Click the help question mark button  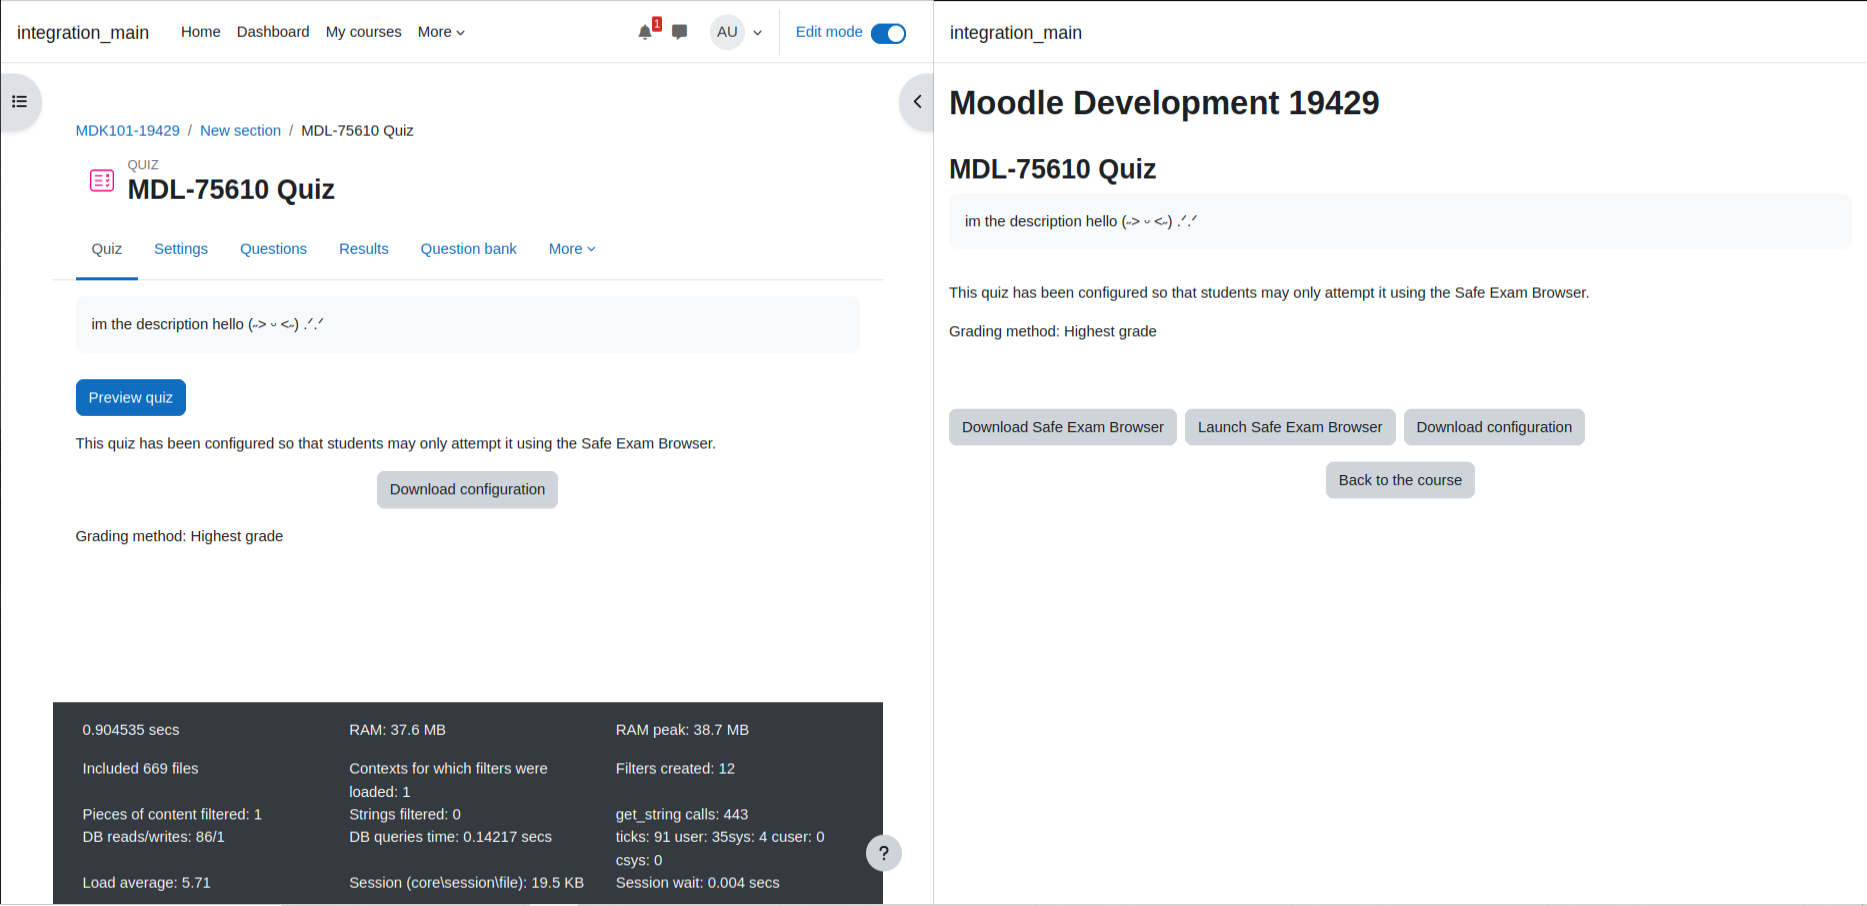point(884,853)
